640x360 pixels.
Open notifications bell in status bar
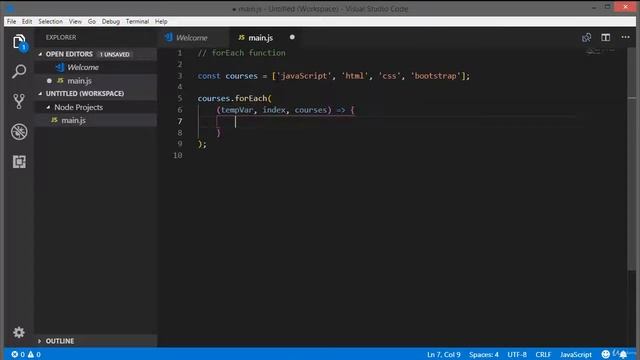(x=623, y=354)
